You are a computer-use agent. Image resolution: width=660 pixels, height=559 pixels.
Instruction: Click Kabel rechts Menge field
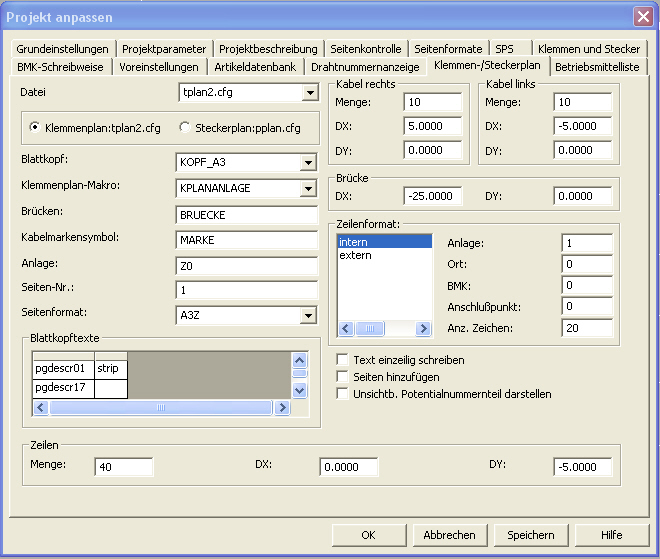433,102
